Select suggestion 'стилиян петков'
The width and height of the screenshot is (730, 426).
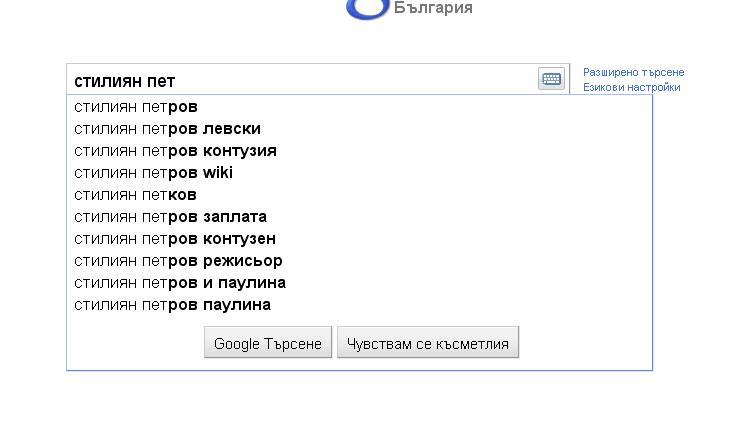(x=359, y=195)
